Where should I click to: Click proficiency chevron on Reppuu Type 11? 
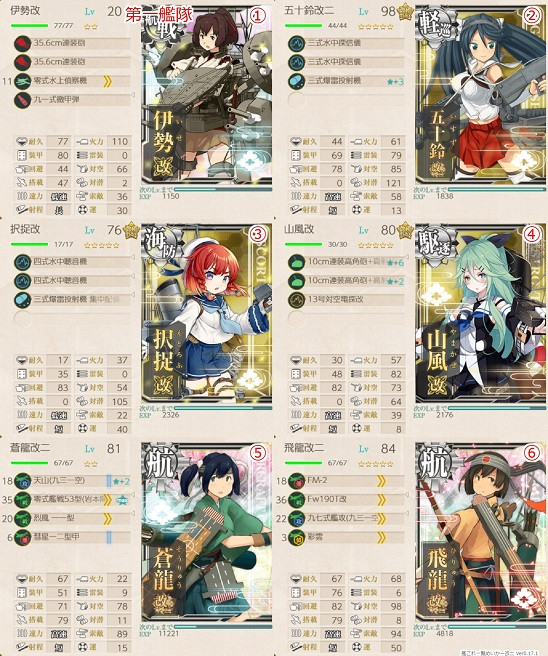point(107,519)
